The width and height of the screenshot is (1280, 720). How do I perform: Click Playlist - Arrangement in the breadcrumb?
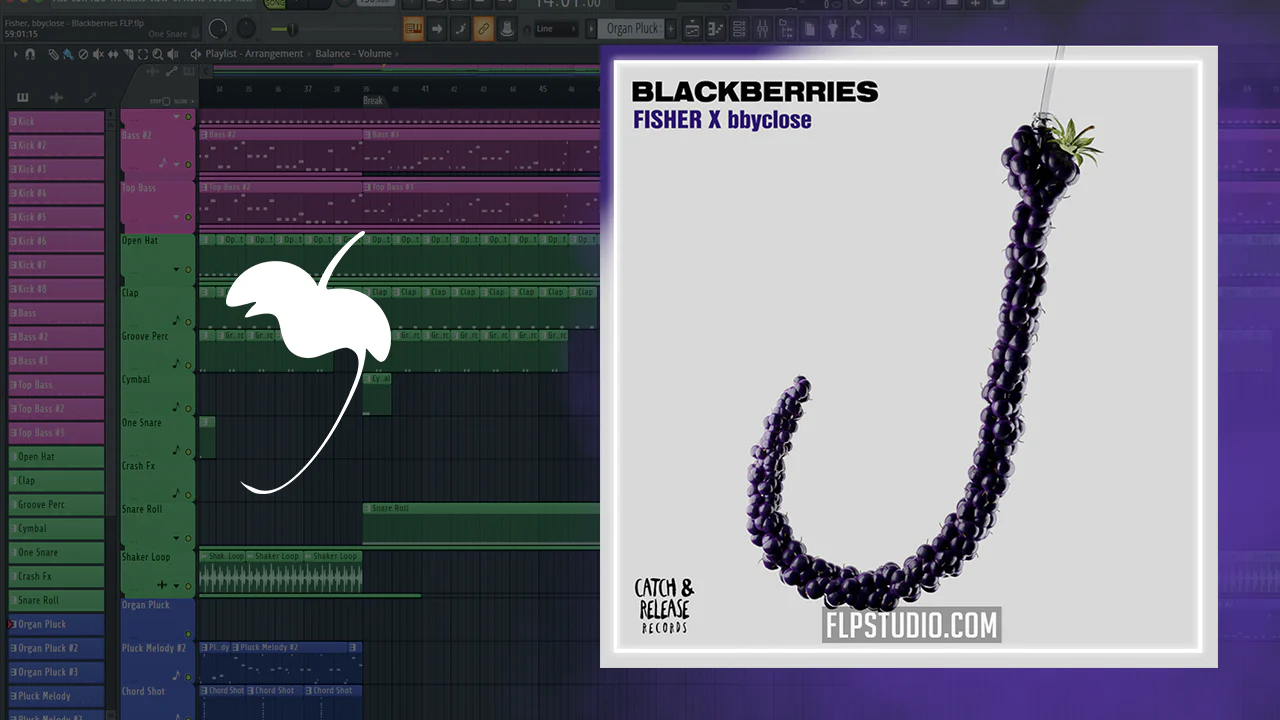click(x=254, y=54)
